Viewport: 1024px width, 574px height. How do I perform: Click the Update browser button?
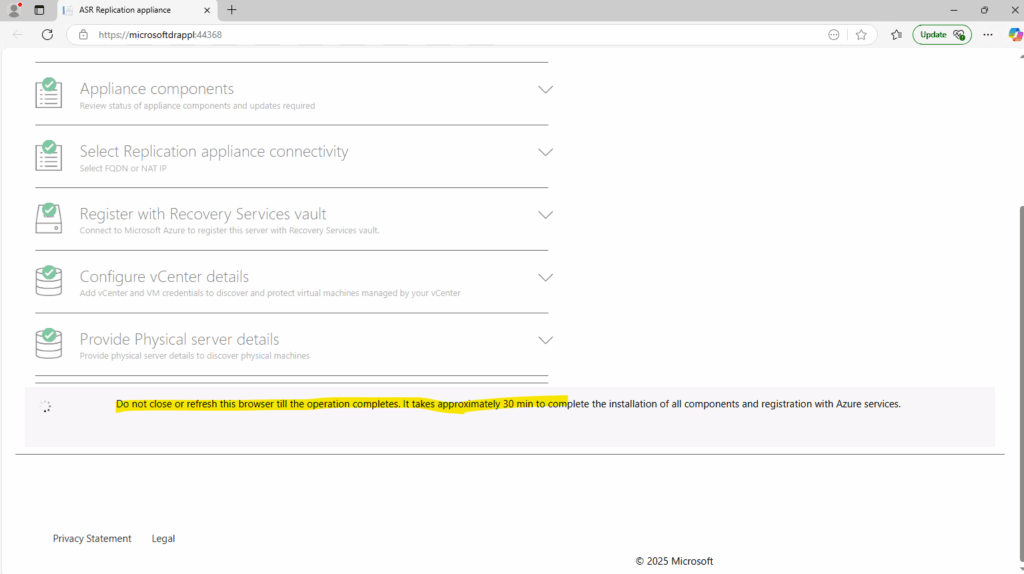click(x=942, y=35)
